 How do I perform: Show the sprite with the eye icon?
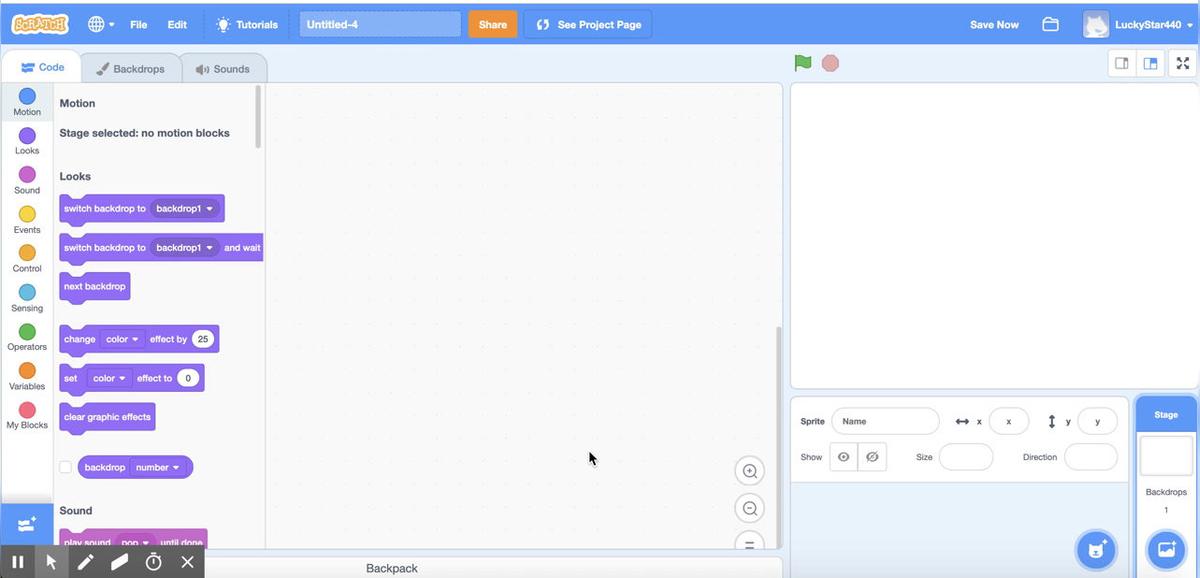[844, 457]
